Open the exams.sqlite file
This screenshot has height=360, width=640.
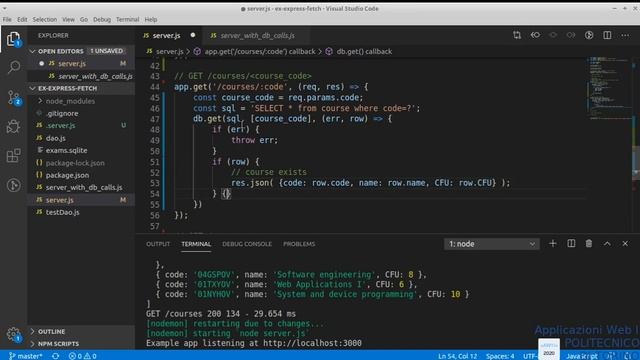point(66,150)
